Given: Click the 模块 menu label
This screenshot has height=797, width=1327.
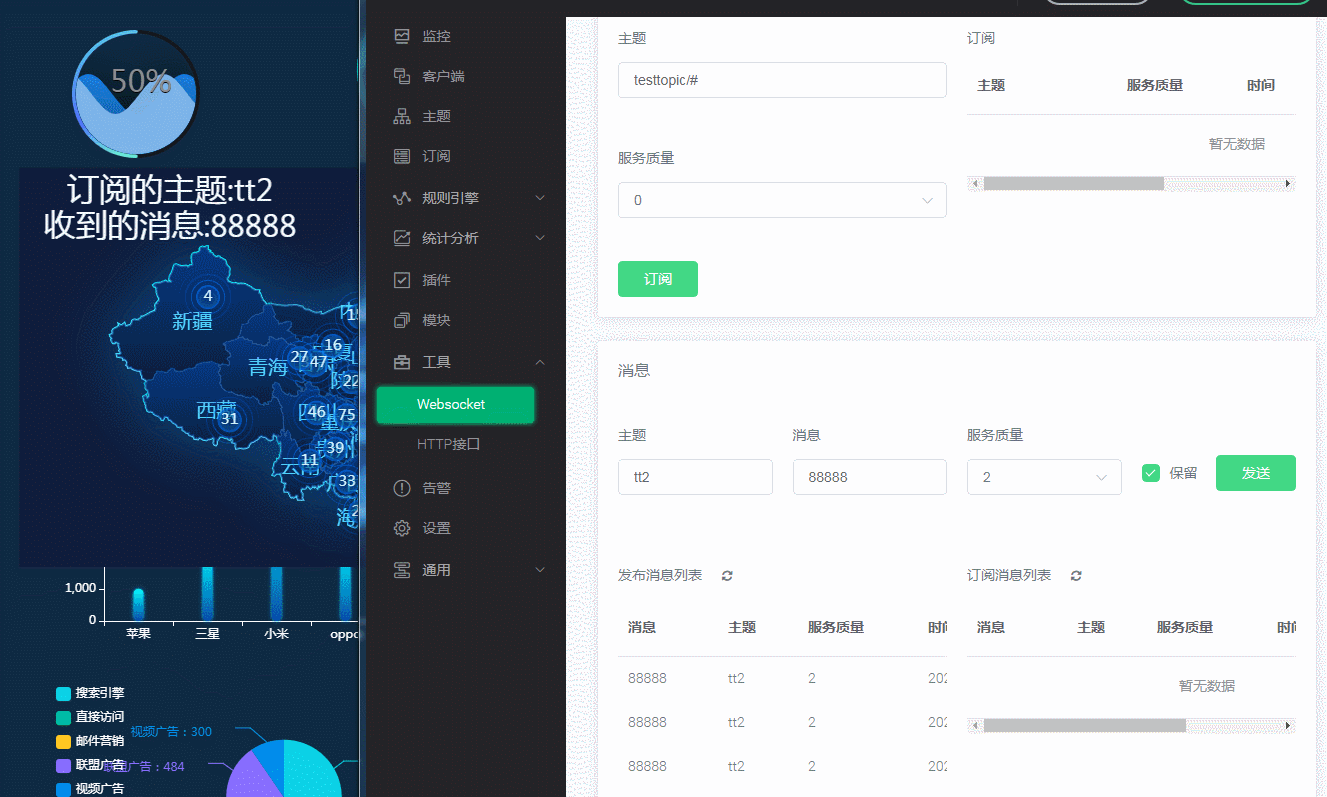Looking at the screenshot, I should coord(436,320).
